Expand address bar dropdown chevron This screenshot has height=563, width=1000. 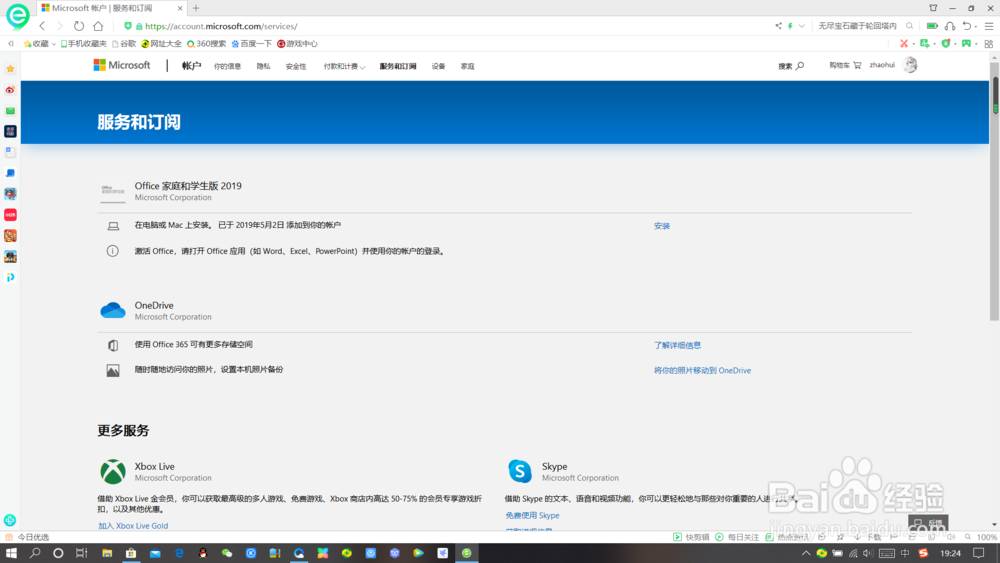click(x=802, y=26)
